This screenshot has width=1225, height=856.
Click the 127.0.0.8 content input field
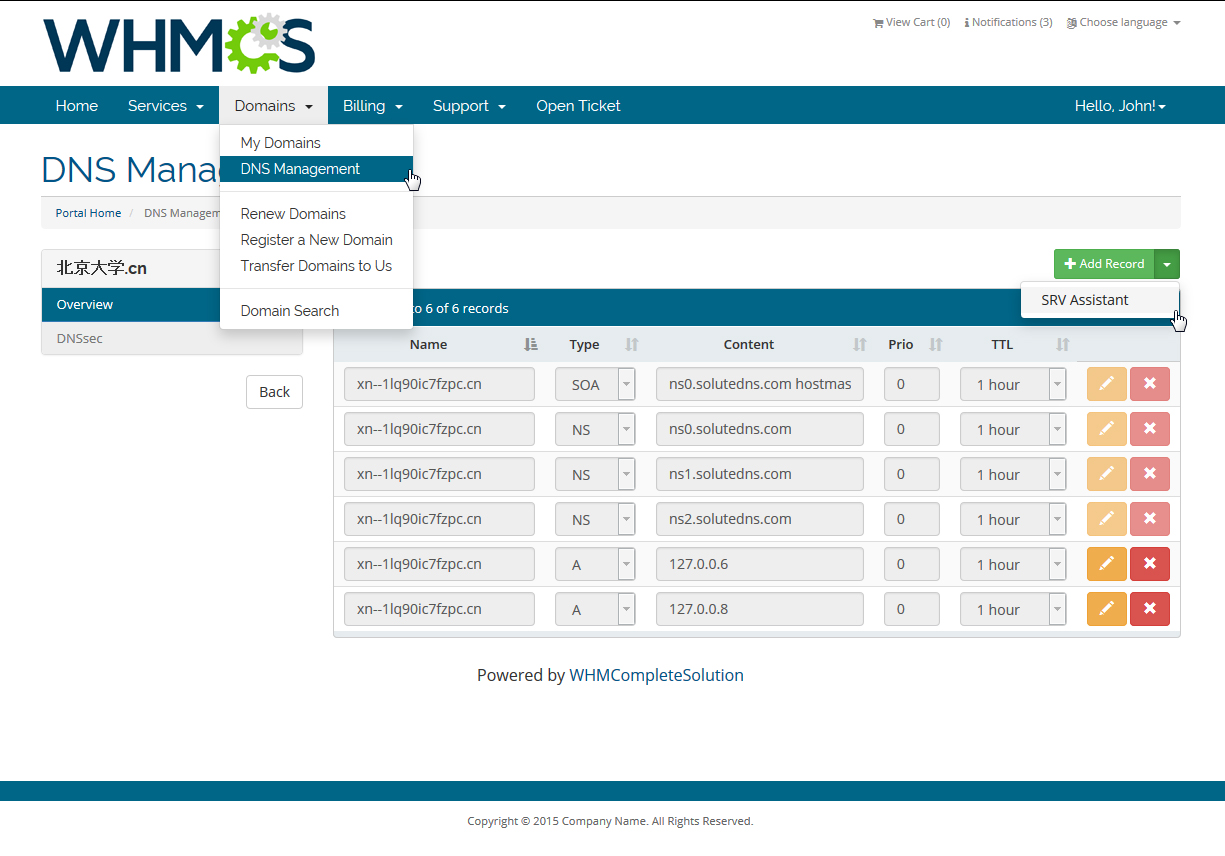[x=759, y=609]
